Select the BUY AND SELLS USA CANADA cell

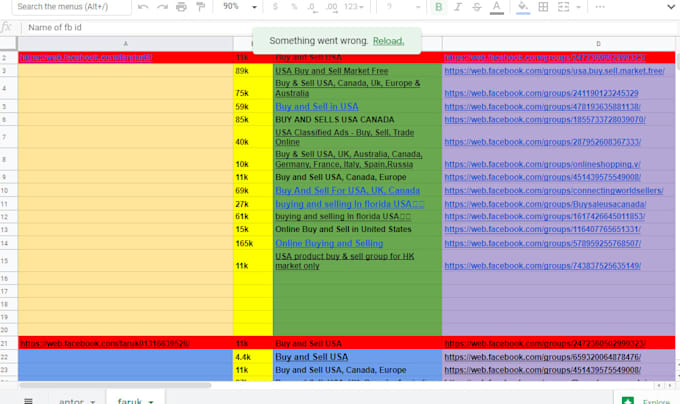pos(357,119)
